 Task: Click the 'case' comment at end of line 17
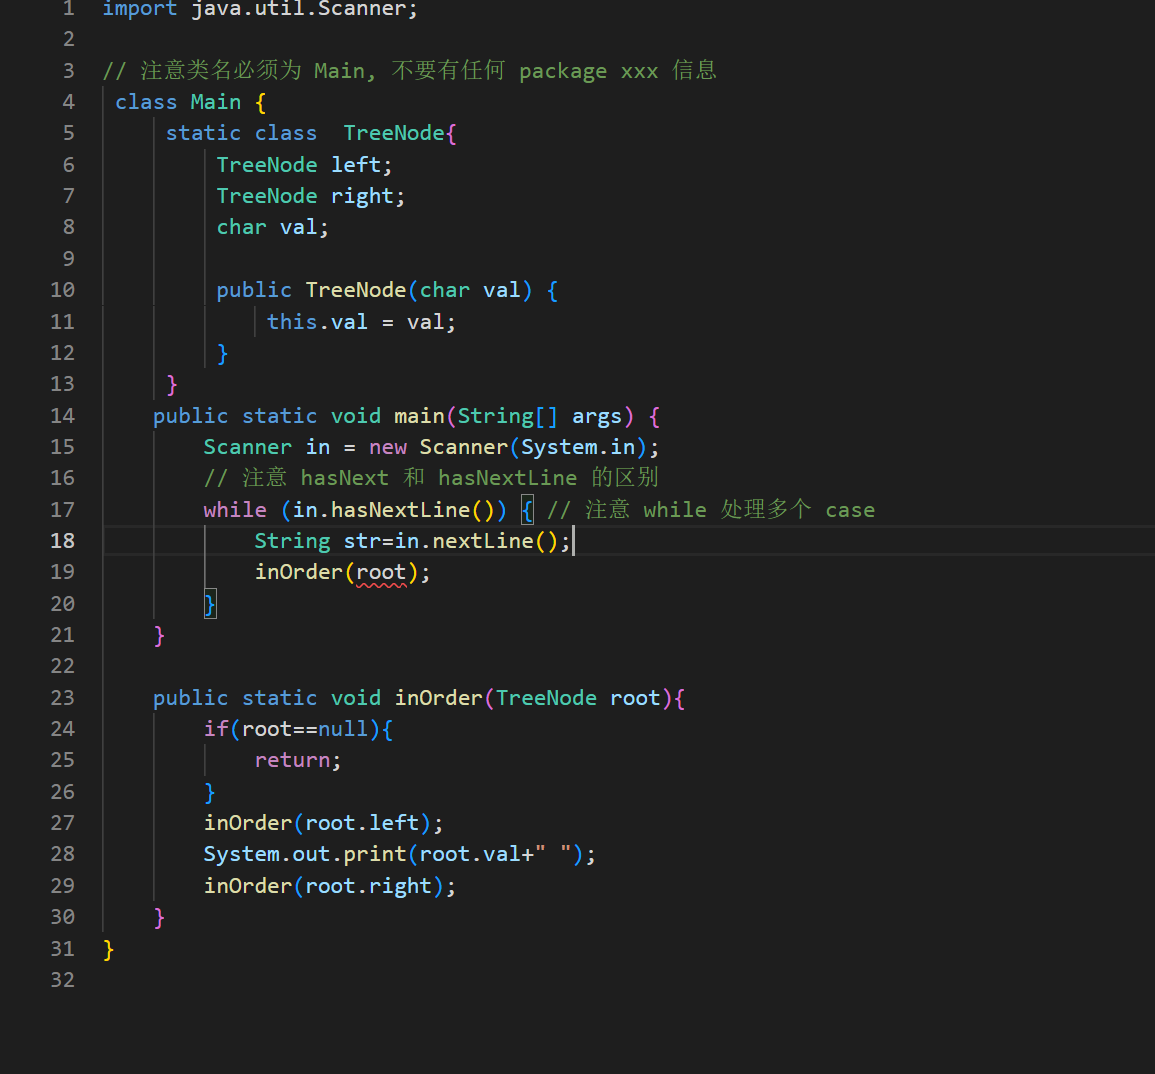pyautogui.click(x=850, y=510)
